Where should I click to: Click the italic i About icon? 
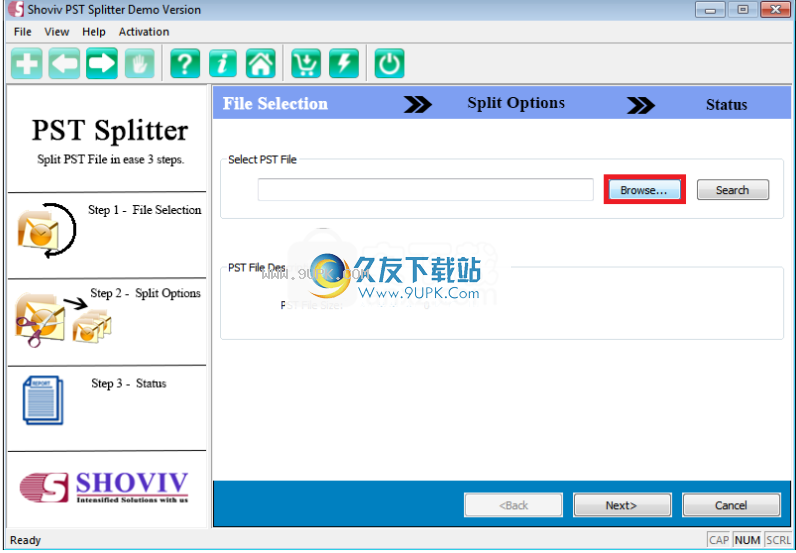click(x=223, y=63)
